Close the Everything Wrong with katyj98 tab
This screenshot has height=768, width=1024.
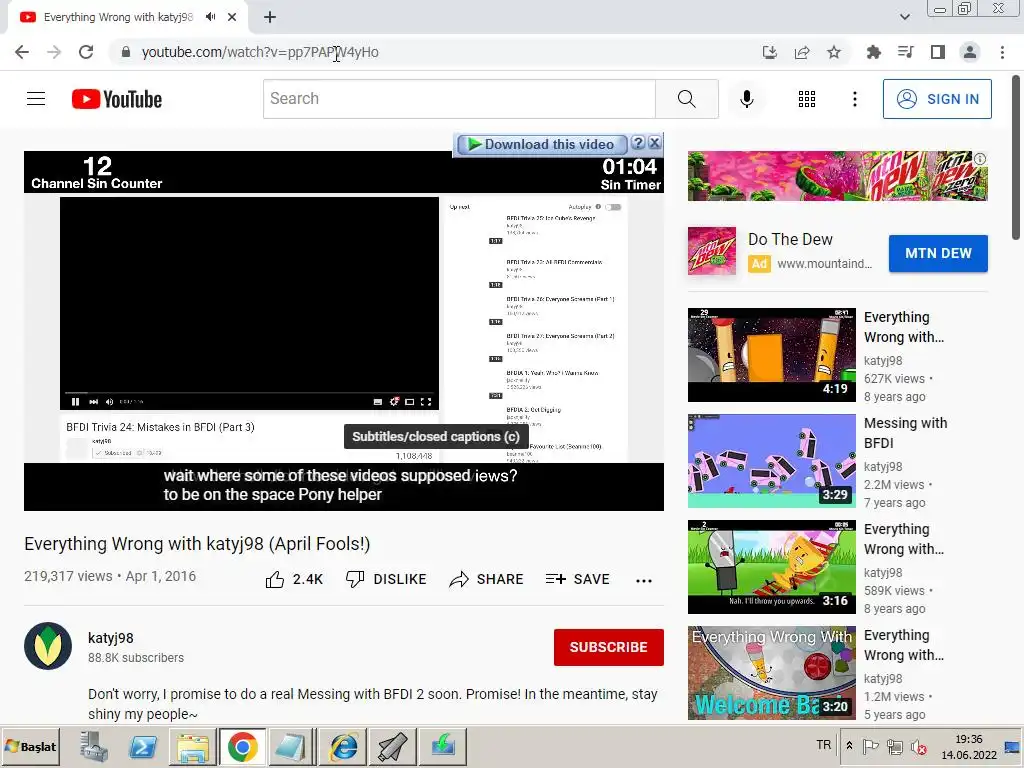pos(232,17)
